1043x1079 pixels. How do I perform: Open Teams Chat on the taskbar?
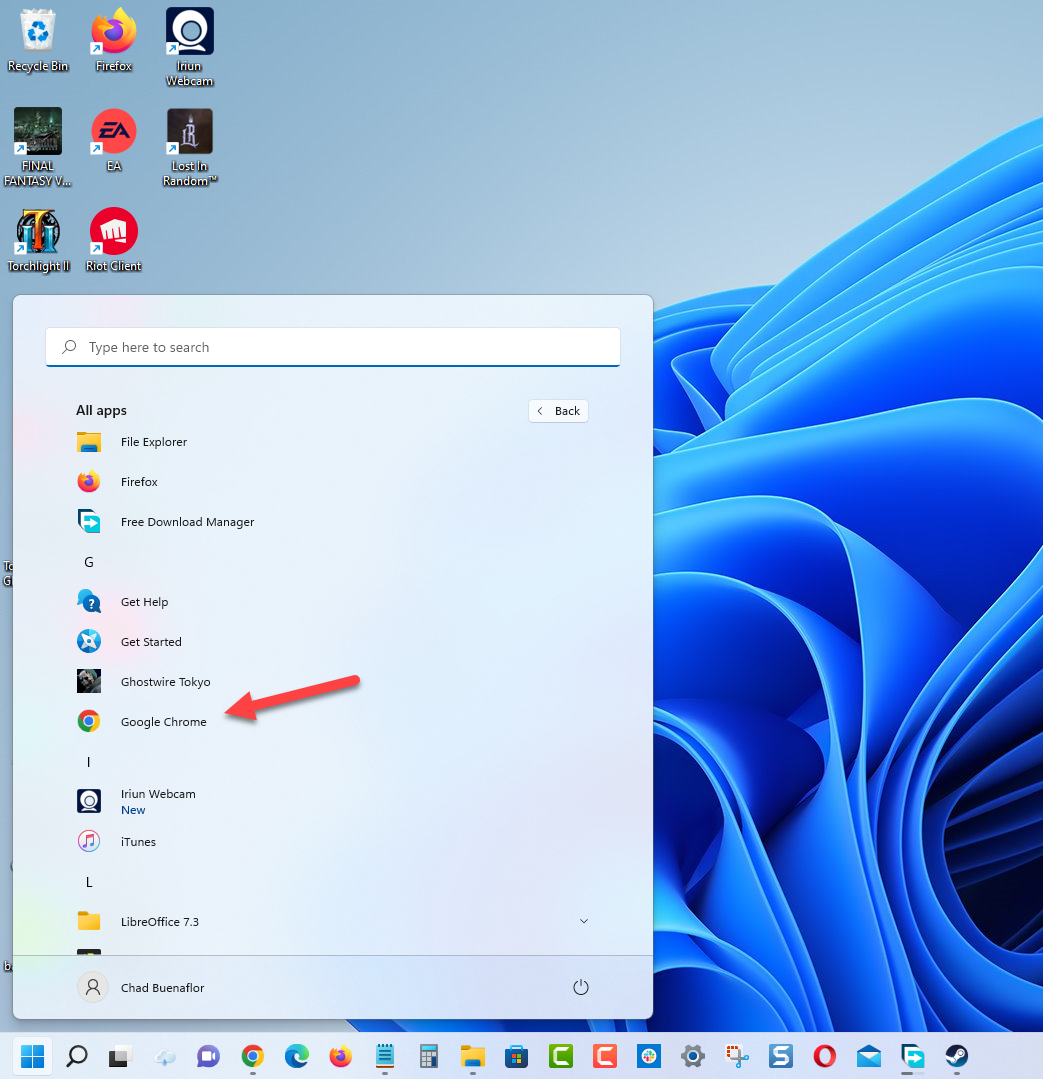[208, 1056]
